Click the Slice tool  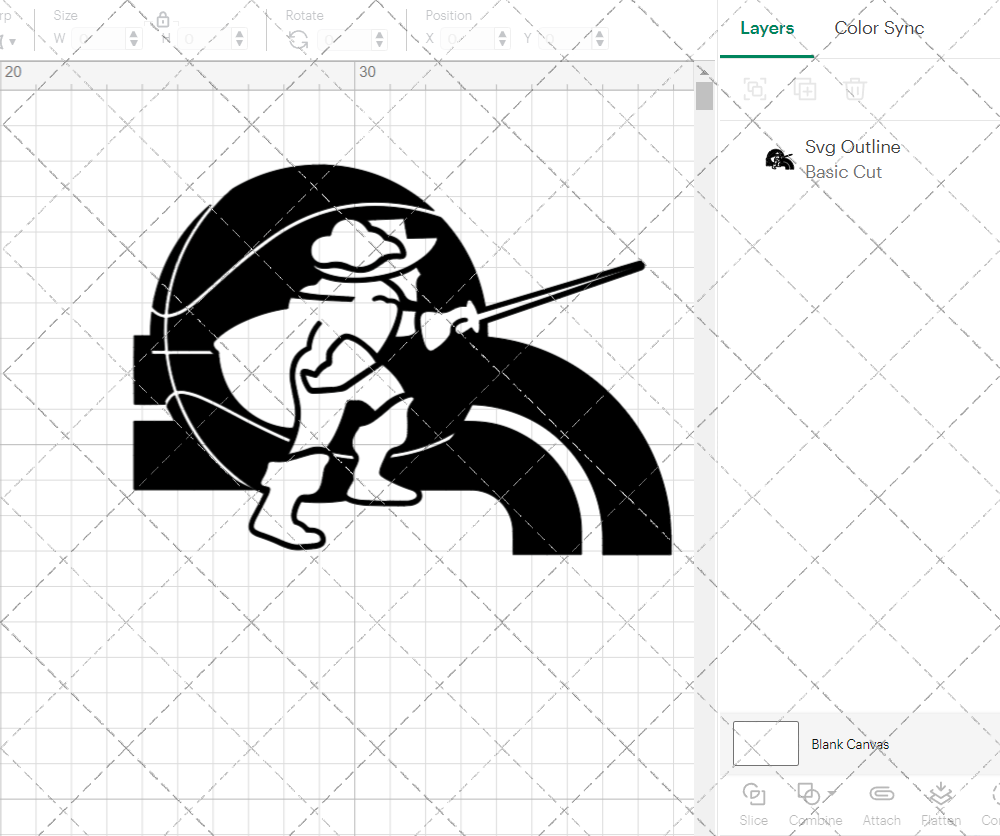tap(754, 805)
